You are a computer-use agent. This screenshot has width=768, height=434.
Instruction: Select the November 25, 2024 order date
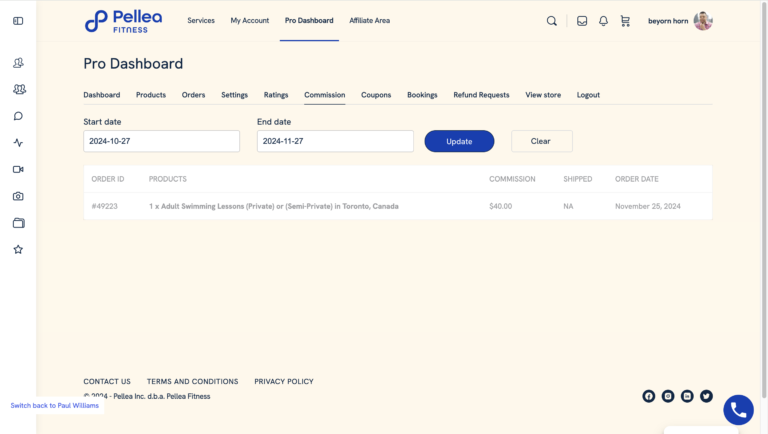pyautogui.click(x=648, y=206)
